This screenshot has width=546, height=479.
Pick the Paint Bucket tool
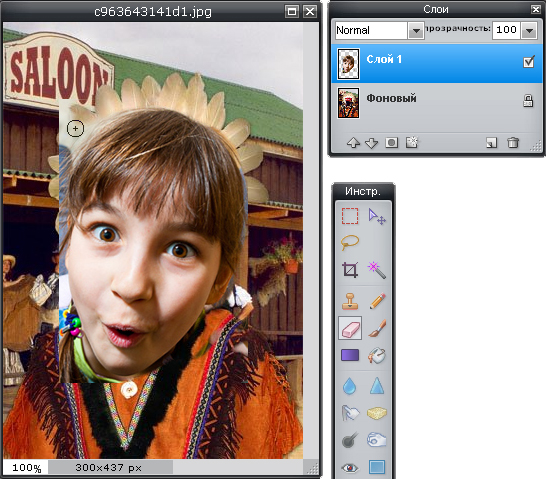377,355
